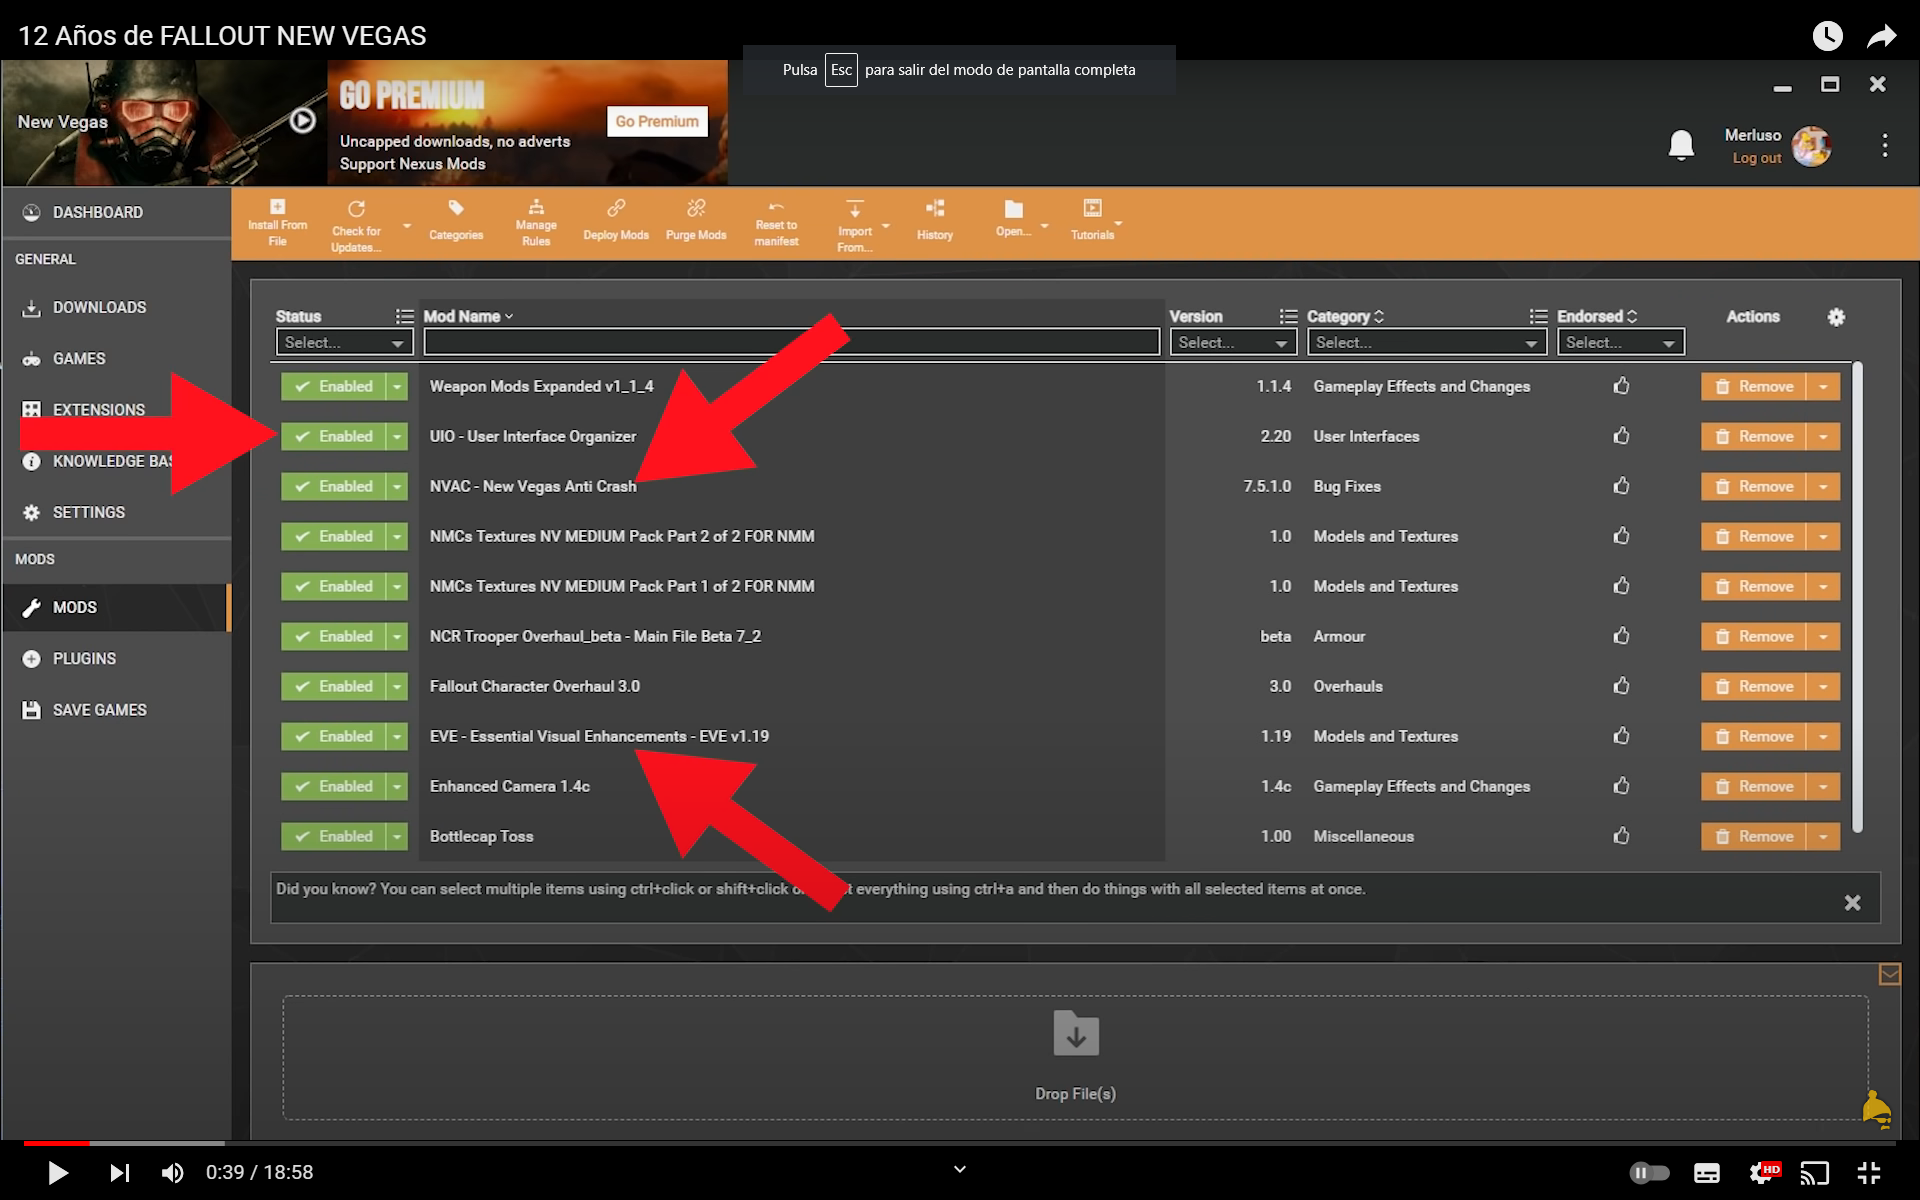
Task: Expand Remove options for Enhanced Camera
Action: tap(1824, 786)
